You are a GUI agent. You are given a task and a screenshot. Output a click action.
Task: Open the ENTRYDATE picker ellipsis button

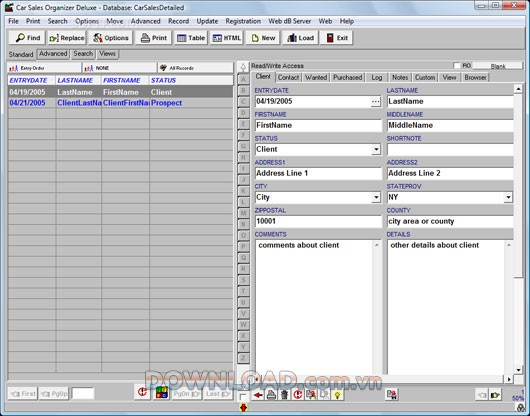coord(376,101)
